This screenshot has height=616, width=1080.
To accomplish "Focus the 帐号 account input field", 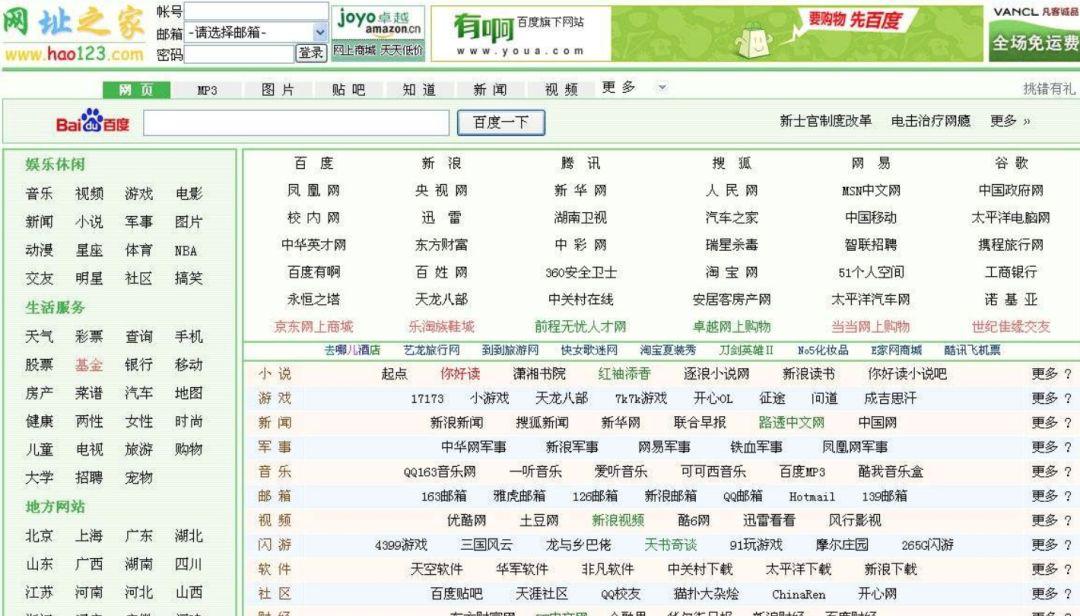I will [x=256, y=11].
